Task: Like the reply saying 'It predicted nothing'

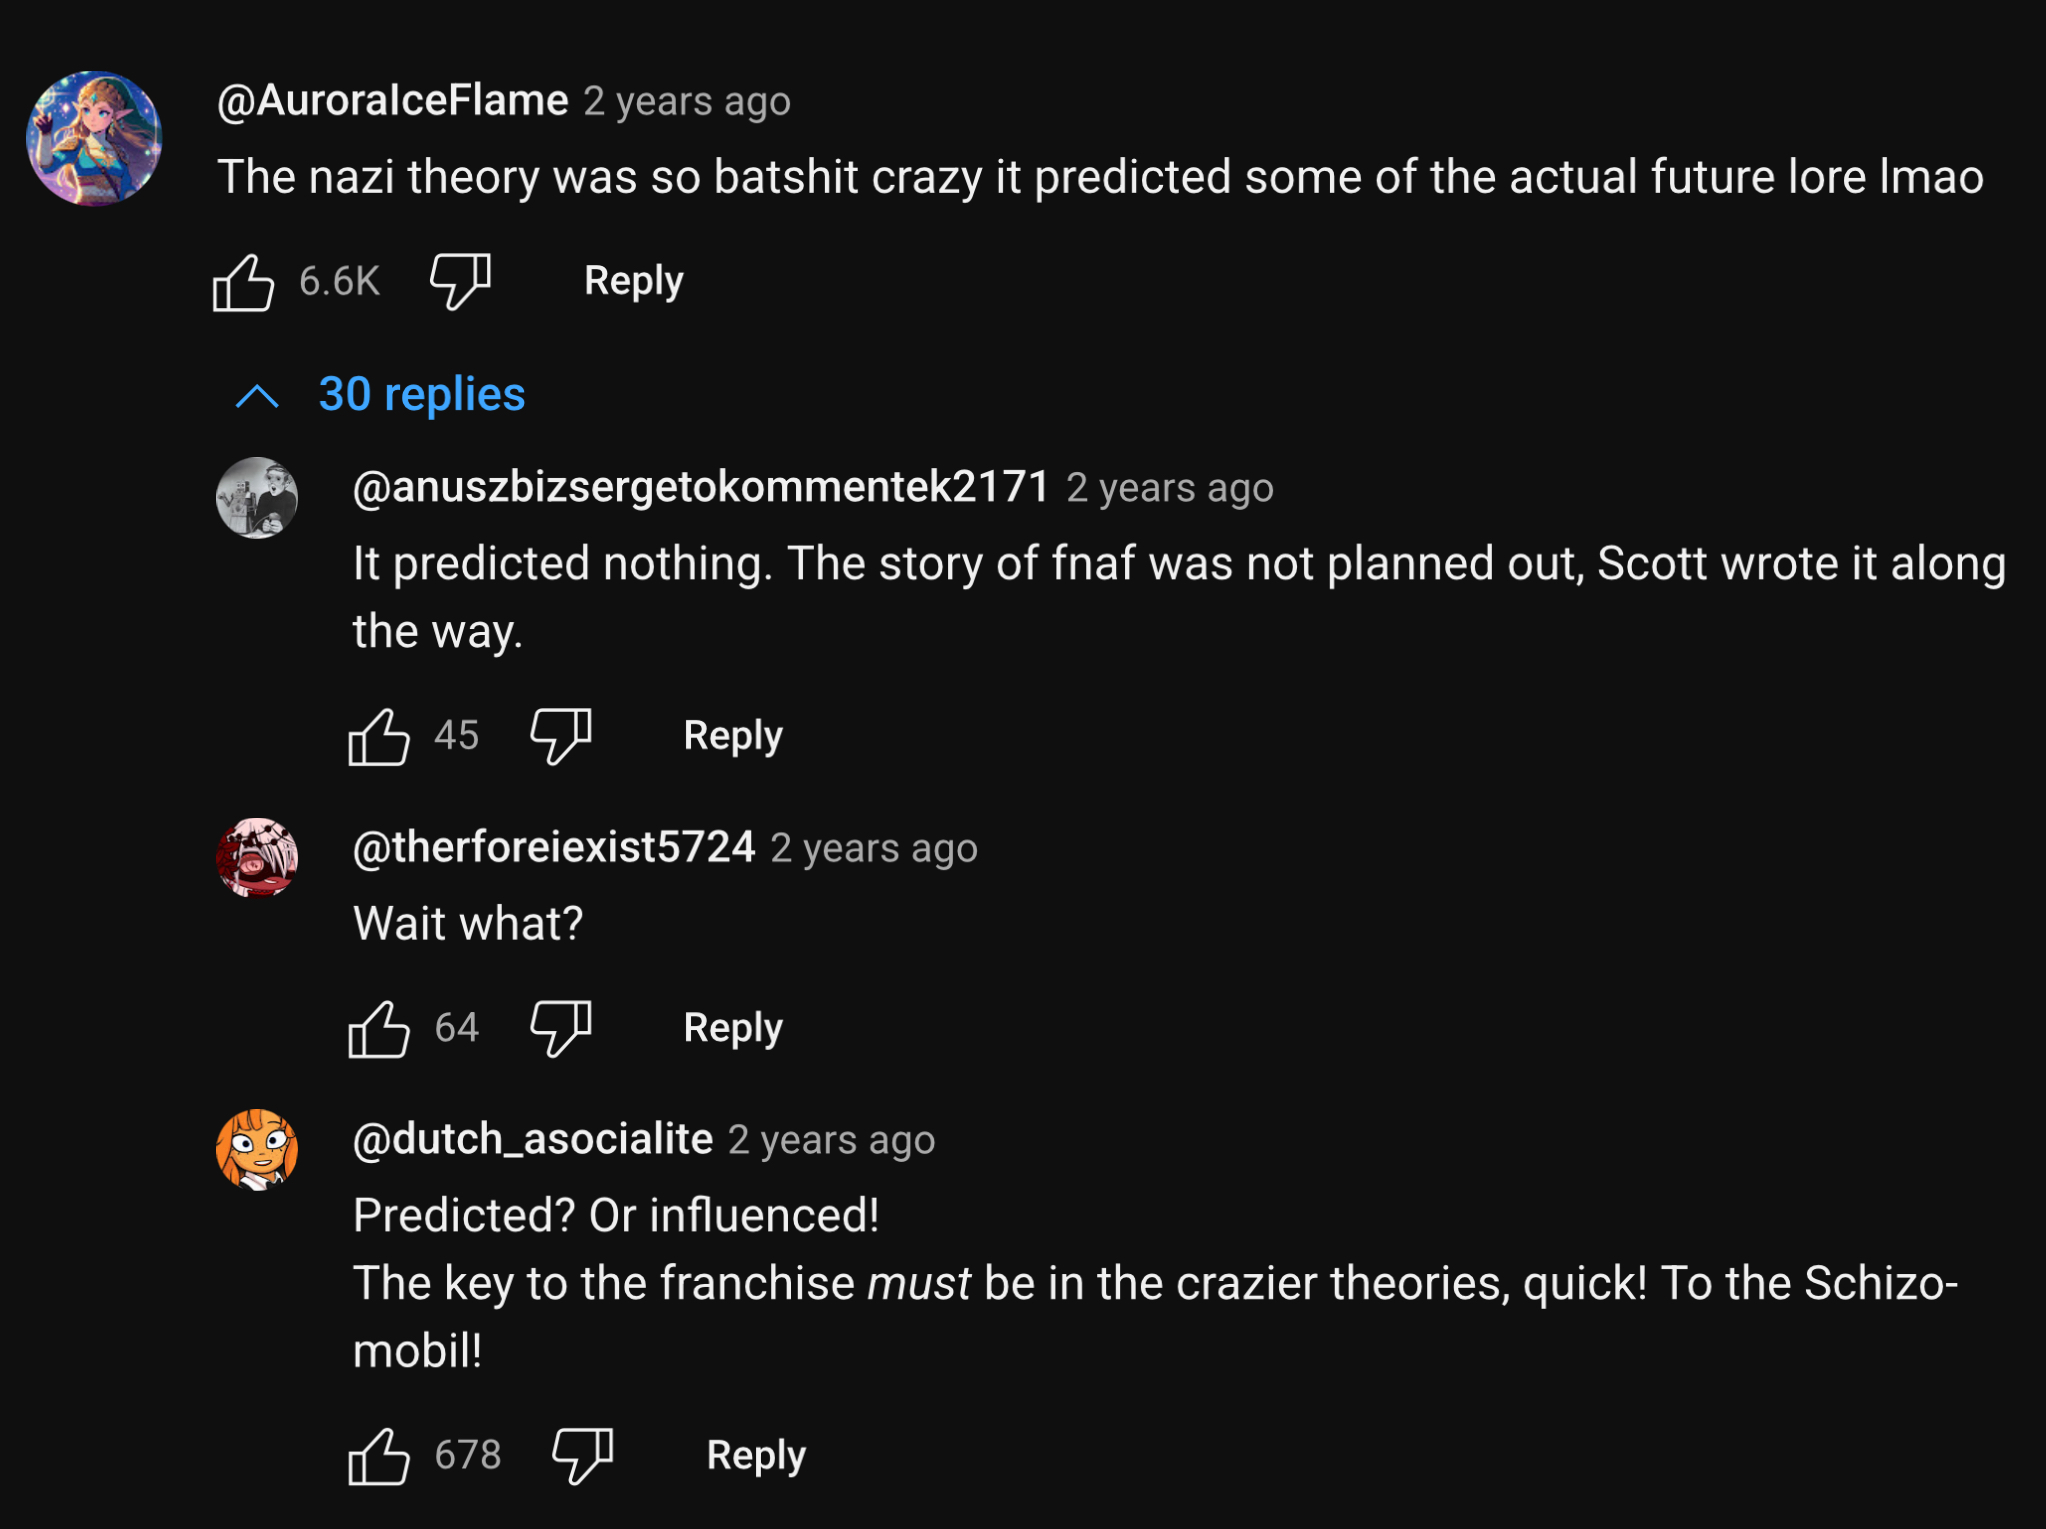Action: tap(378, 737)
